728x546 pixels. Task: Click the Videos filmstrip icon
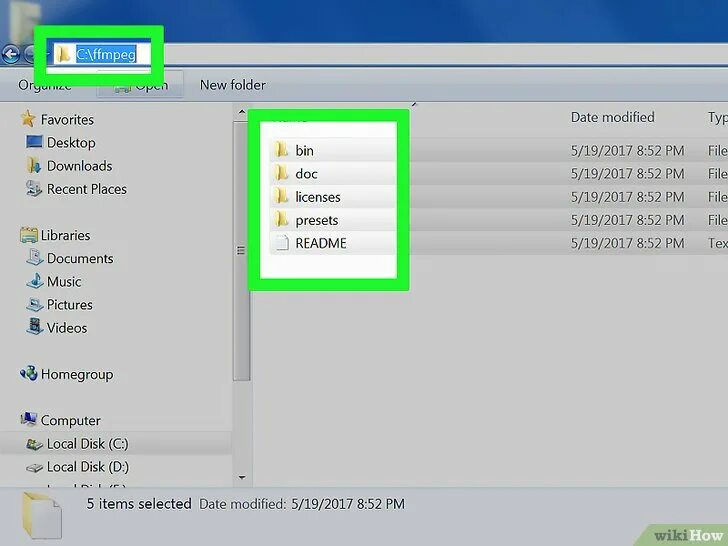[35, 326]
